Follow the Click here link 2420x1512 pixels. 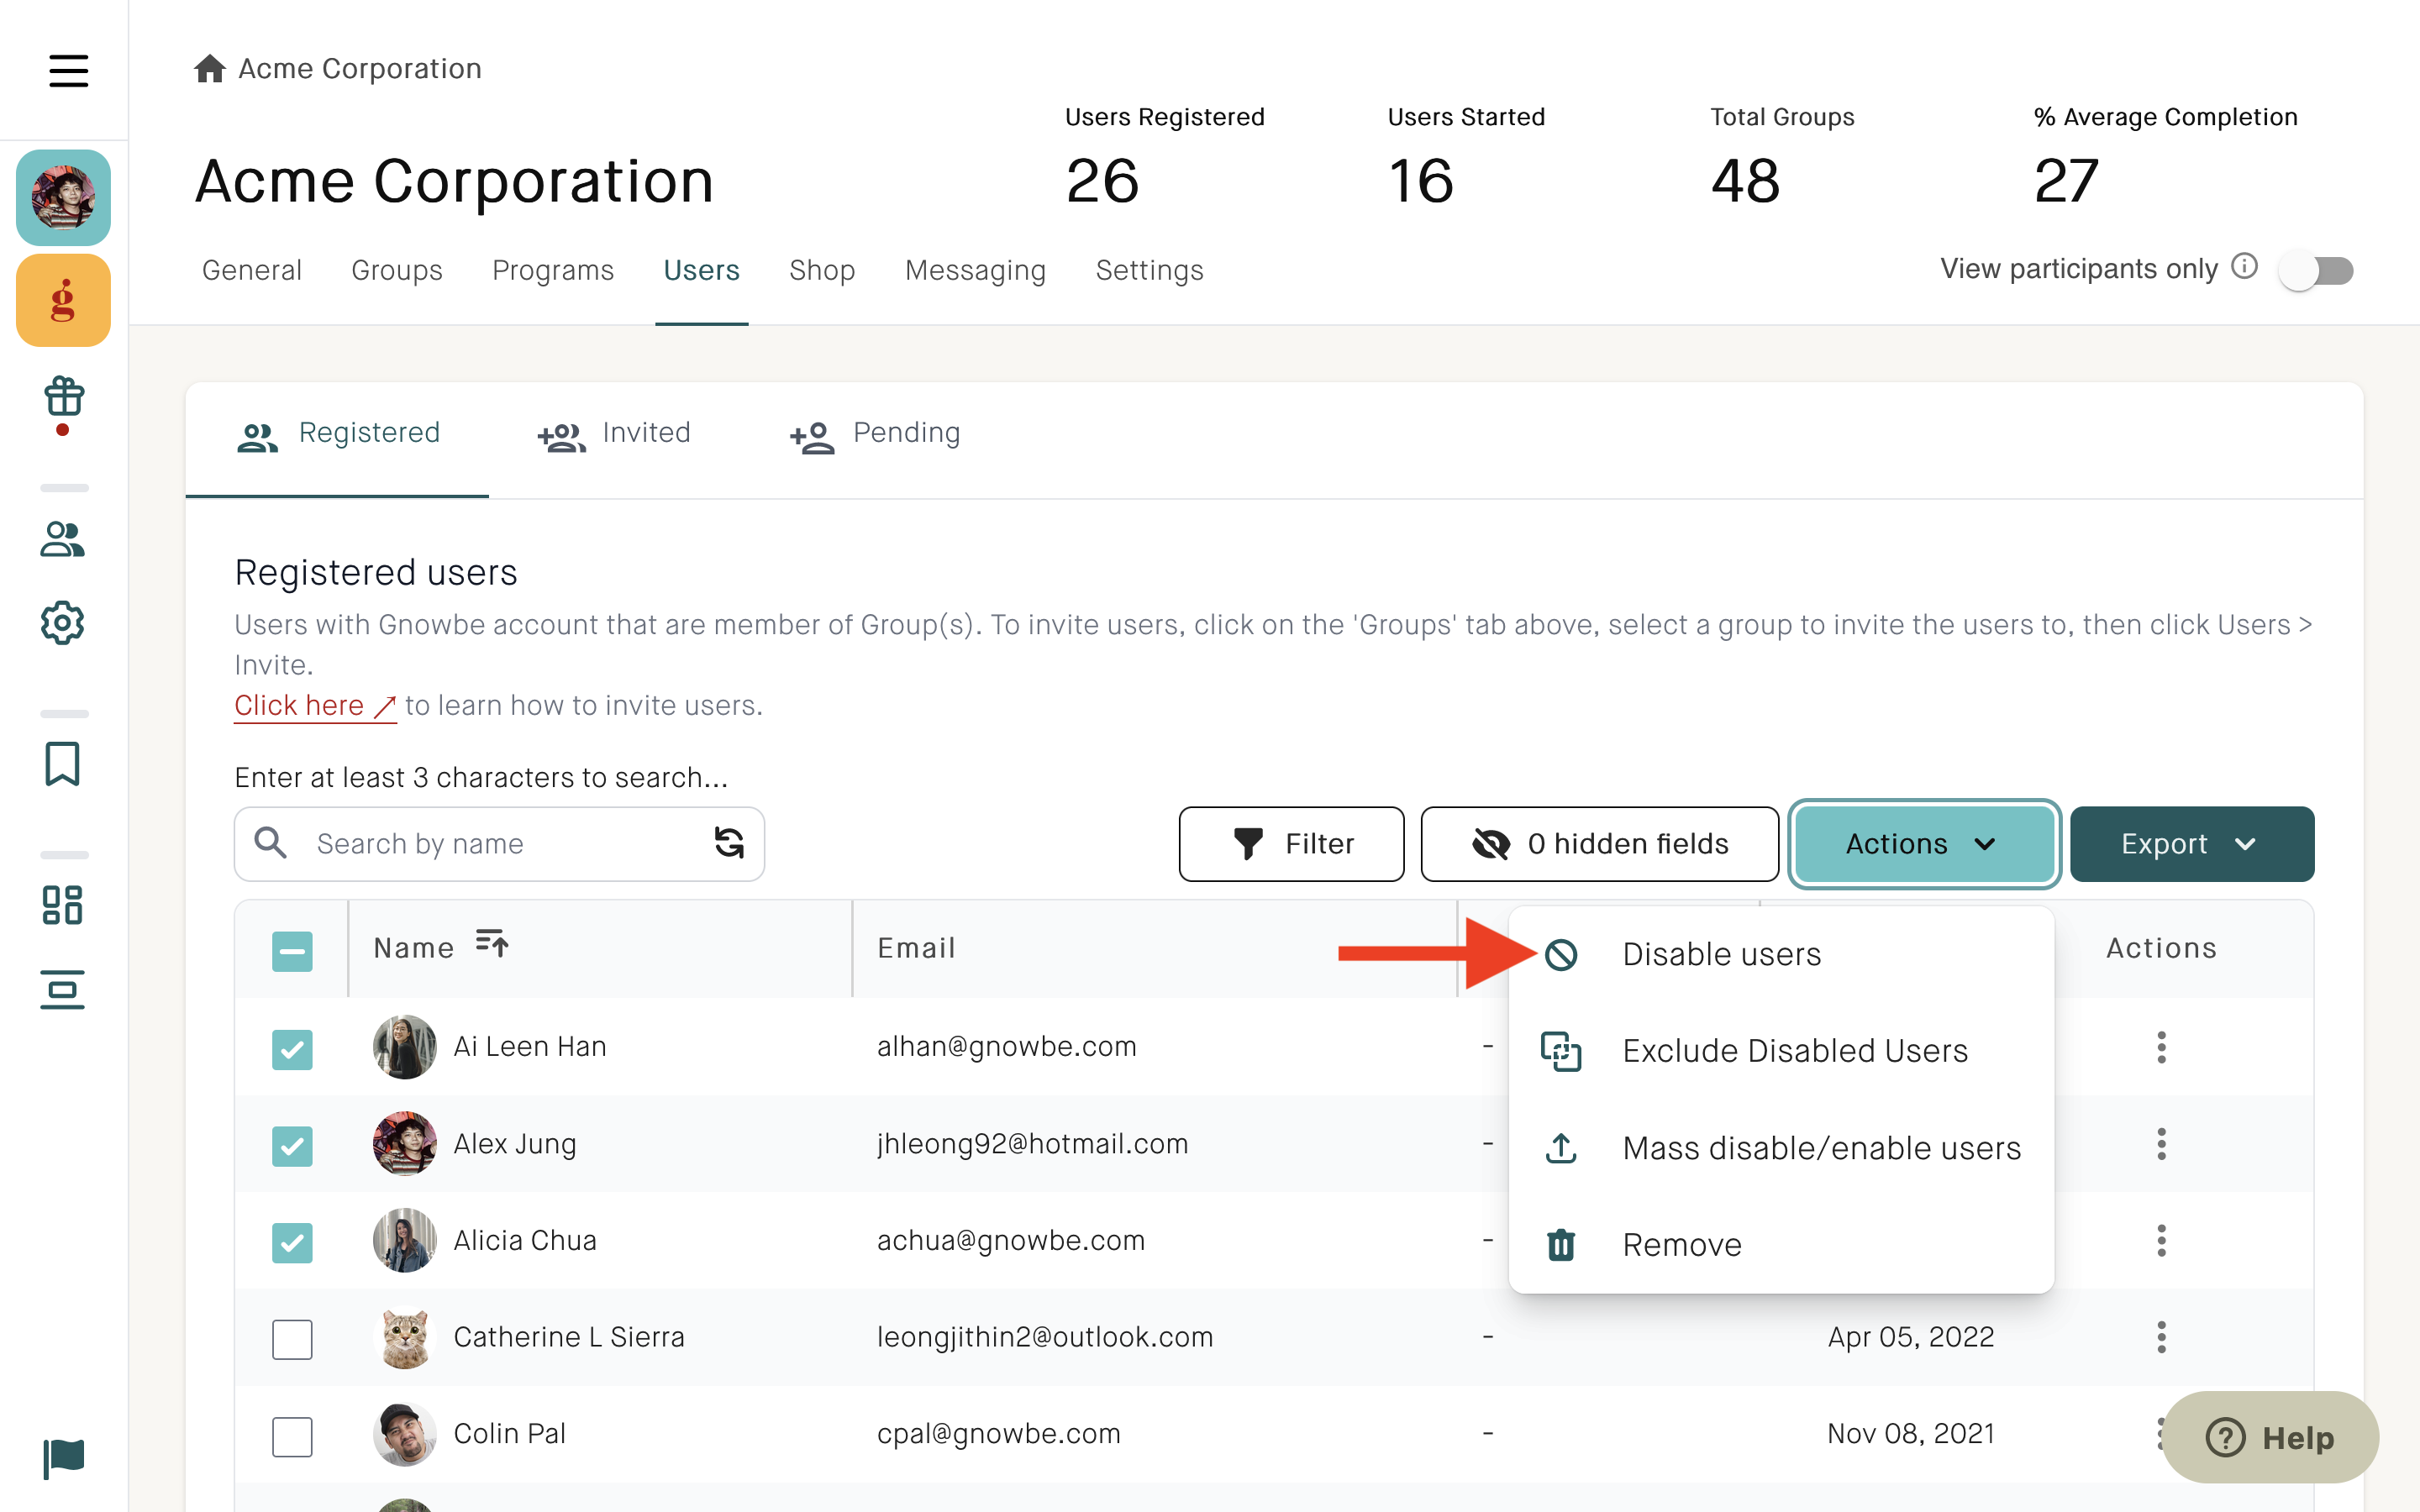pyautogui.click(x=314, y=705)
